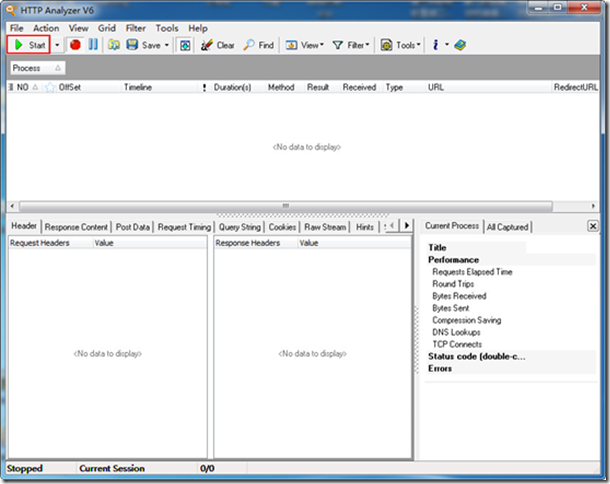This screenshot has height=484, width=610.
Task: Open the Filter funnel dropdown
Action: pos(350,45)
